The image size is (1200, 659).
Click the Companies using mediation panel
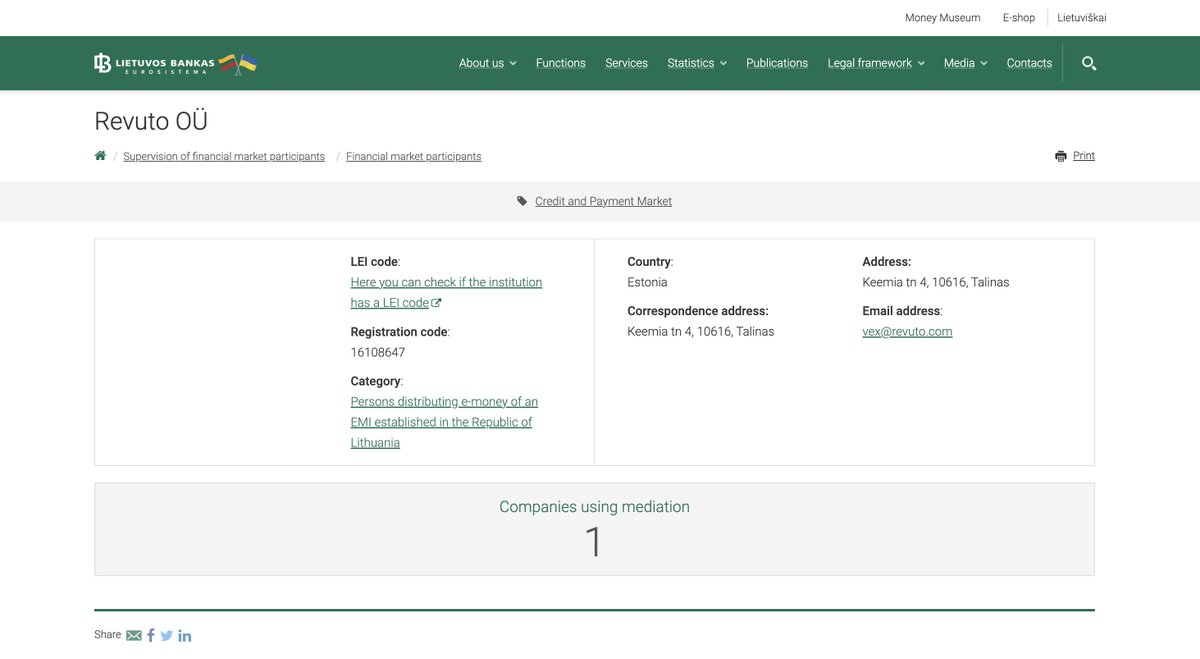[x=594, y=529]
